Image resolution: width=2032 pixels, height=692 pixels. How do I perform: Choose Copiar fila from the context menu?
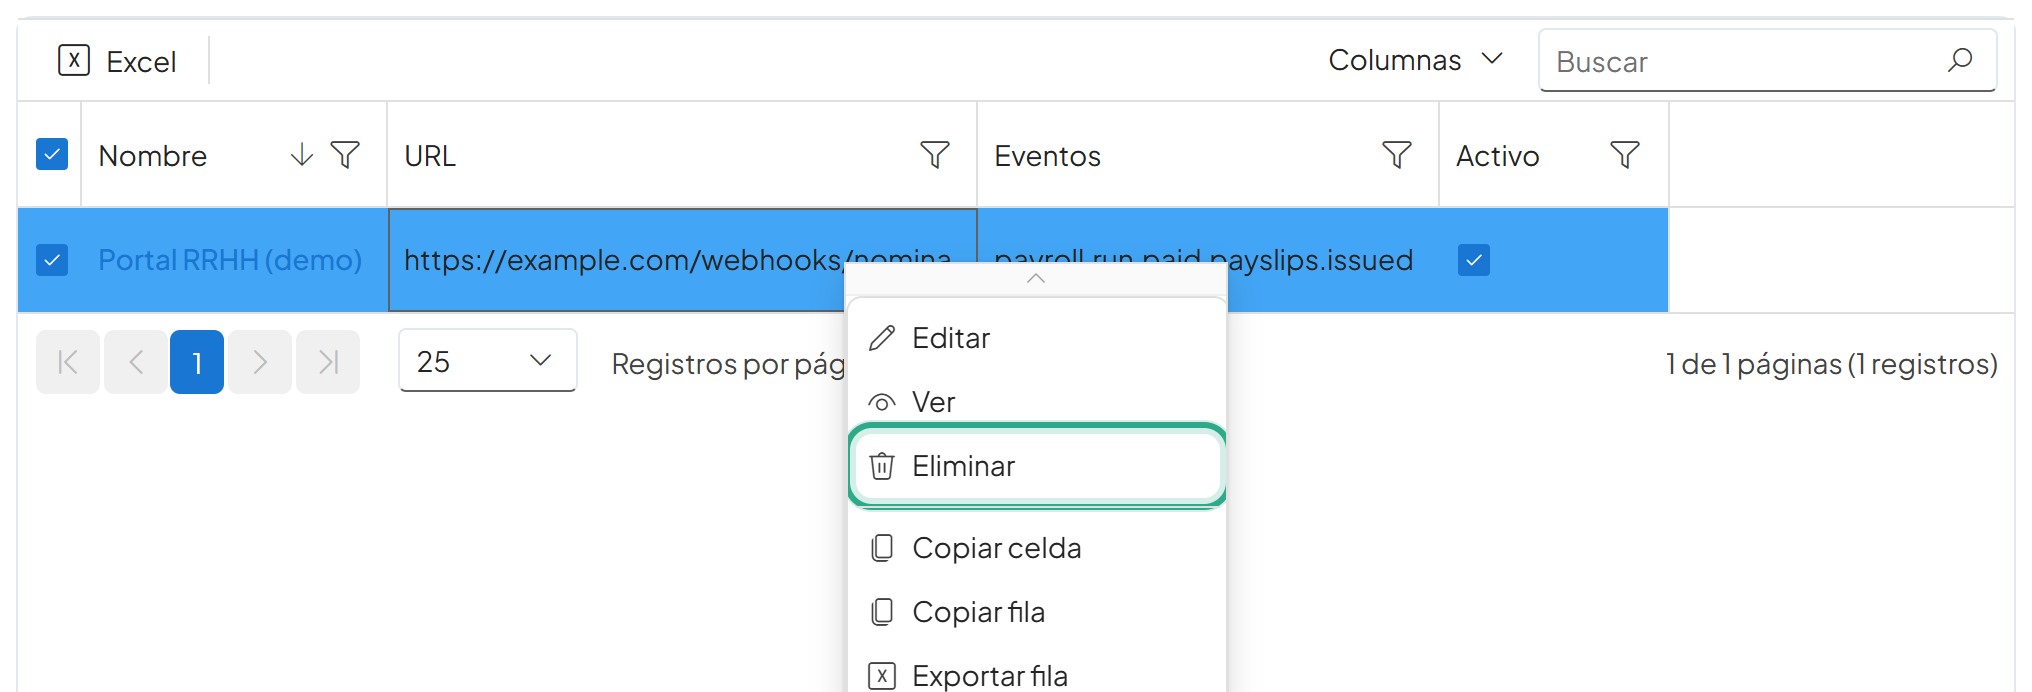coord(1037,612)
